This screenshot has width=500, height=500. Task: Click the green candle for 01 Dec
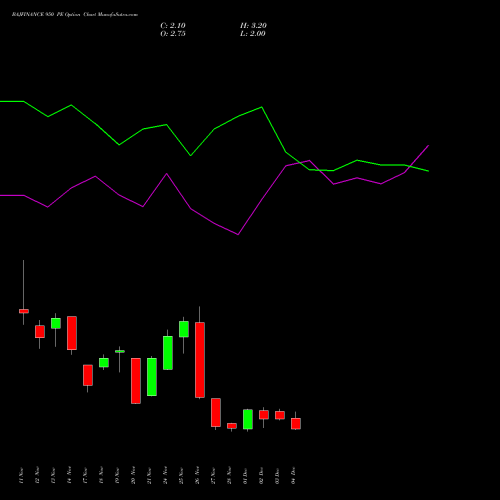pyautogui.click(x=248, y=419)
